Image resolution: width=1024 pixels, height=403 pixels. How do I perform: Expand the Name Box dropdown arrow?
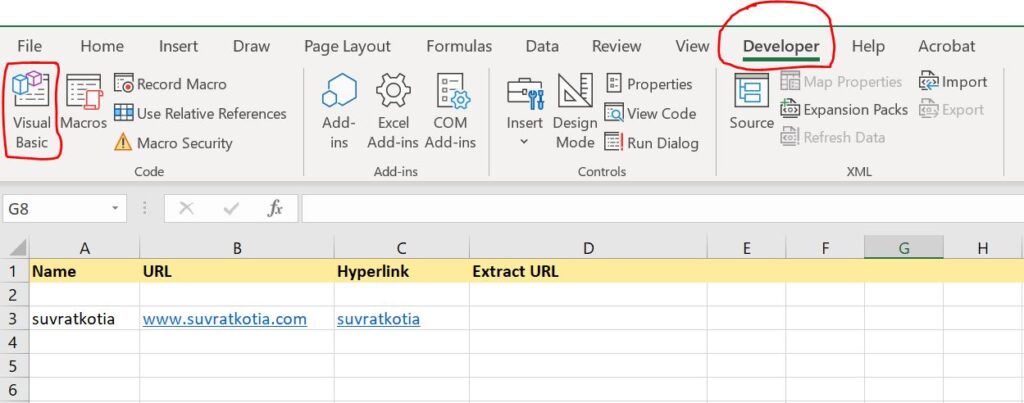pyautogui.click(x=115, y=209)
